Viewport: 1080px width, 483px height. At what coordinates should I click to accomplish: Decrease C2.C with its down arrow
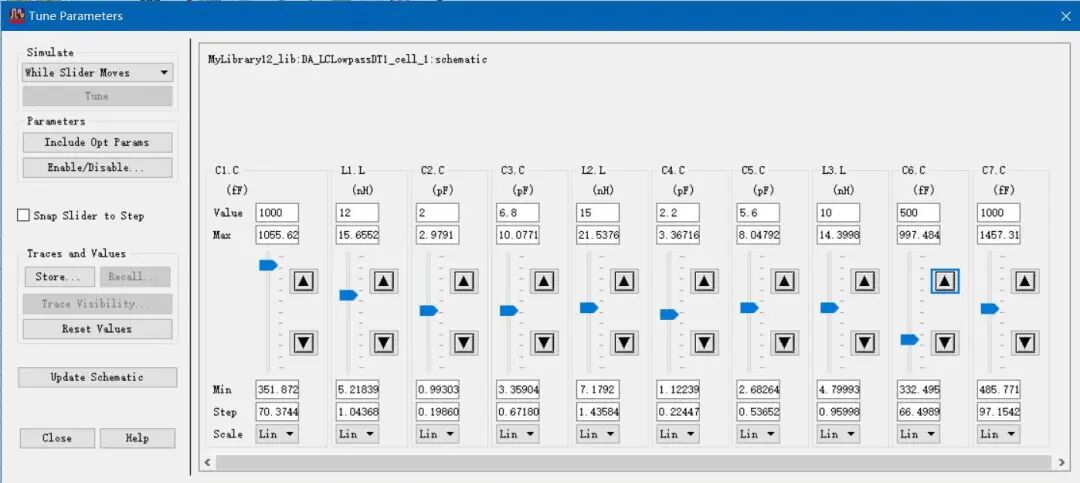[x=464, y=342]
